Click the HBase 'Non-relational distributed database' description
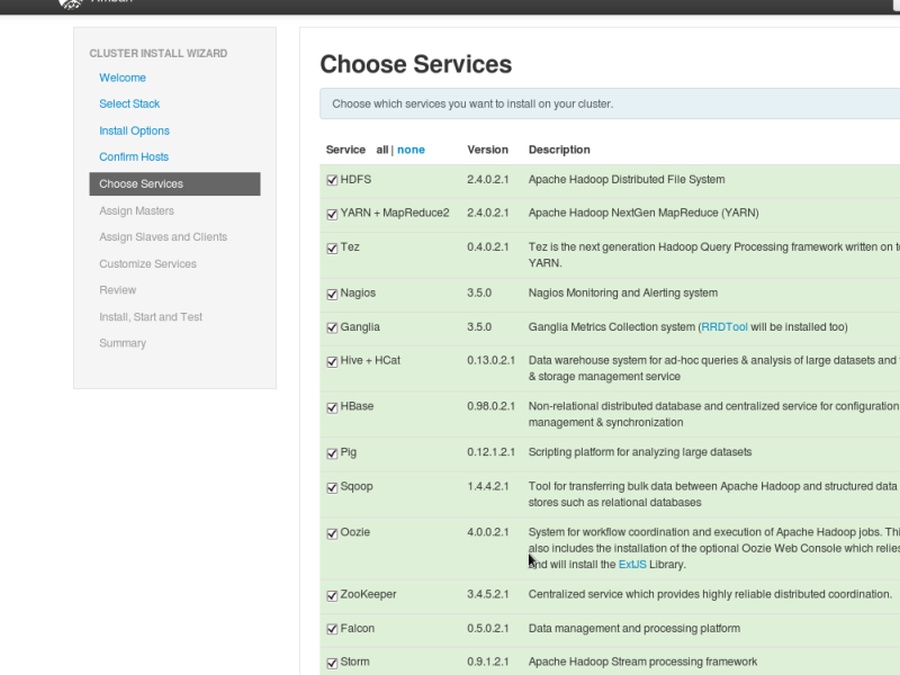Viewport: 900px width, 675px height. (714, 414)
